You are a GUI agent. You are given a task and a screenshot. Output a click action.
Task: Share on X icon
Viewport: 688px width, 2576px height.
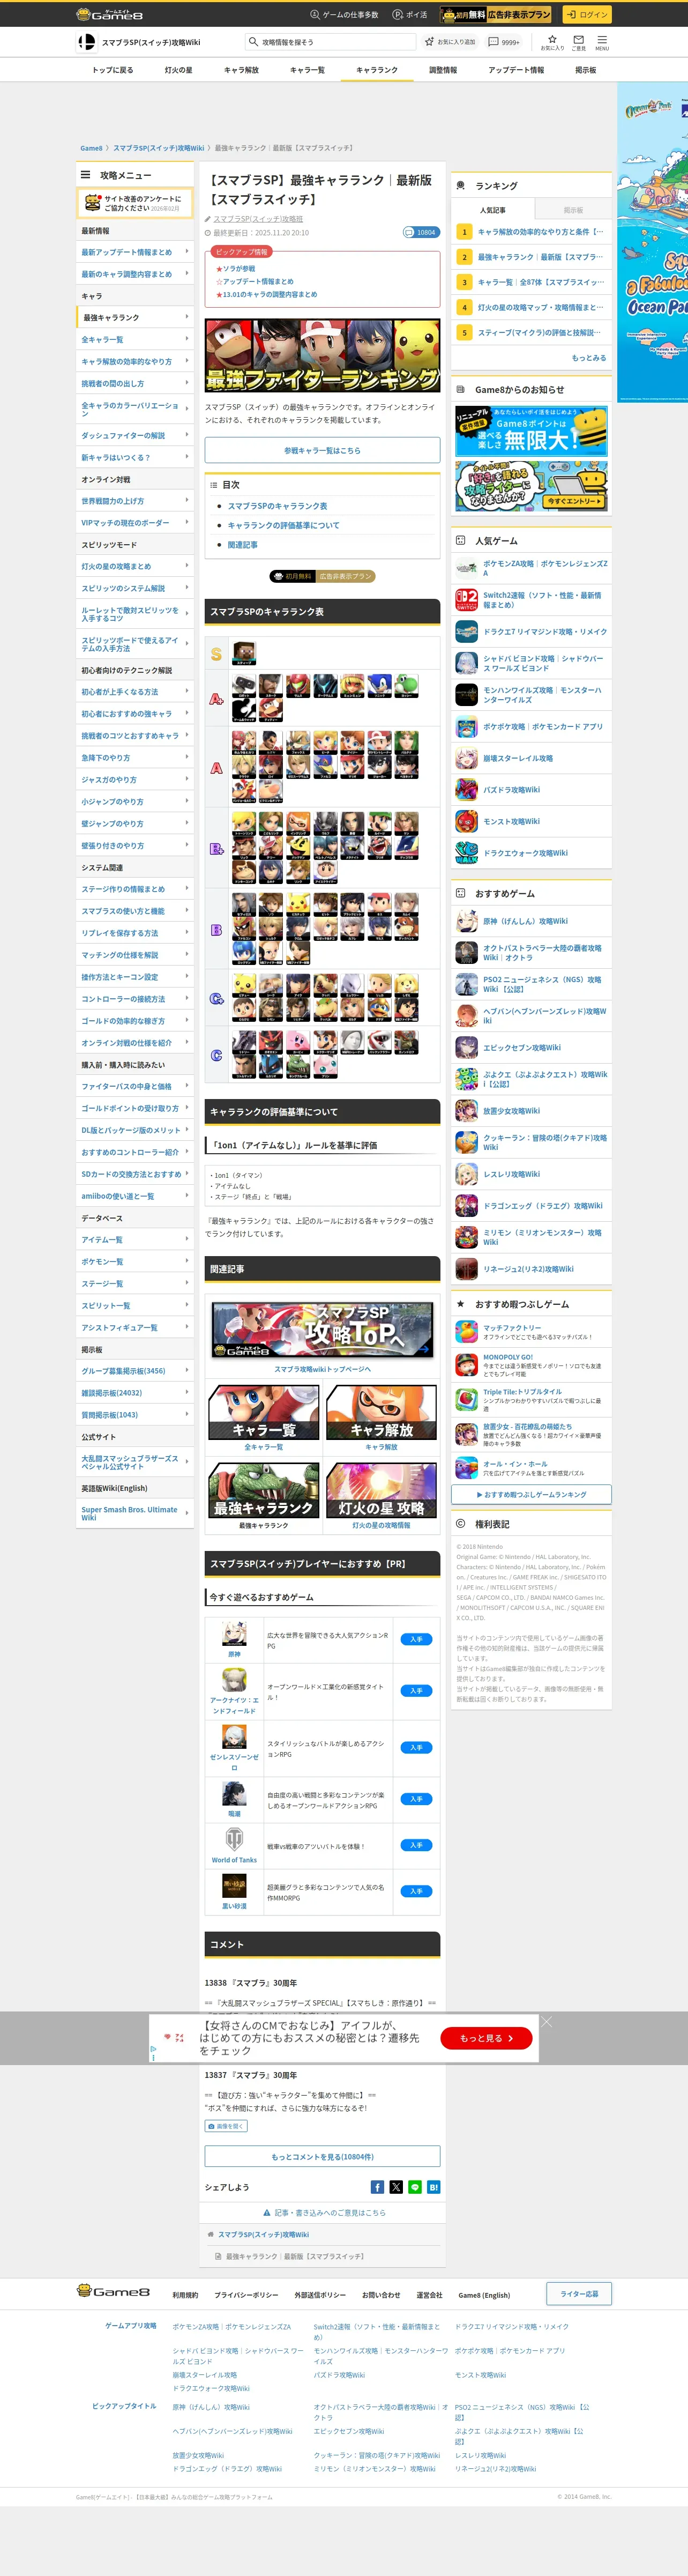396,2187
